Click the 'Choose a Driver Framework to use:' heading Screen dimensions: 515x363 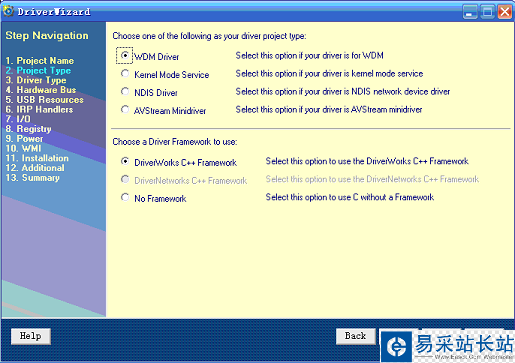point(175,142)
